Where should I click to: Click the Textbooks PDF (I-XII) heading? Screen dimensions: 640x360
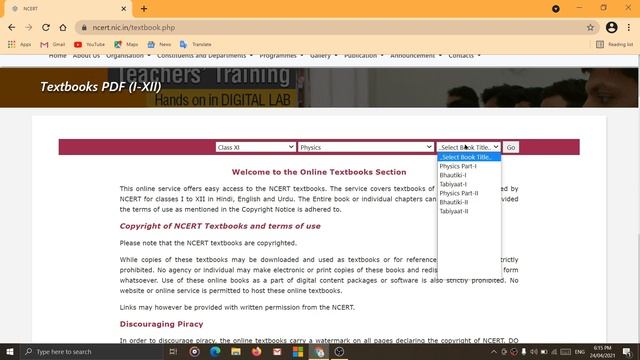pyautogui.click(x=100, y=87)
